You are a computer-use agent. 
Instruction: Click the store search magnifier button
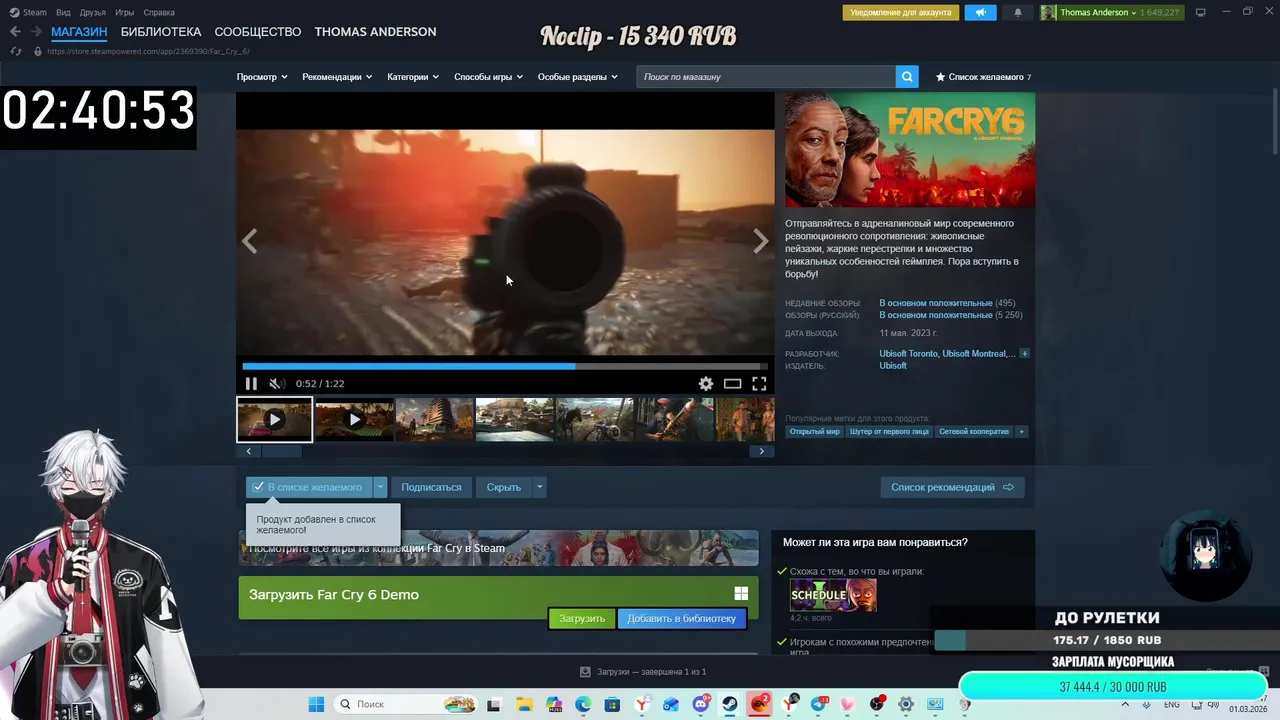[x=907, y=77]
